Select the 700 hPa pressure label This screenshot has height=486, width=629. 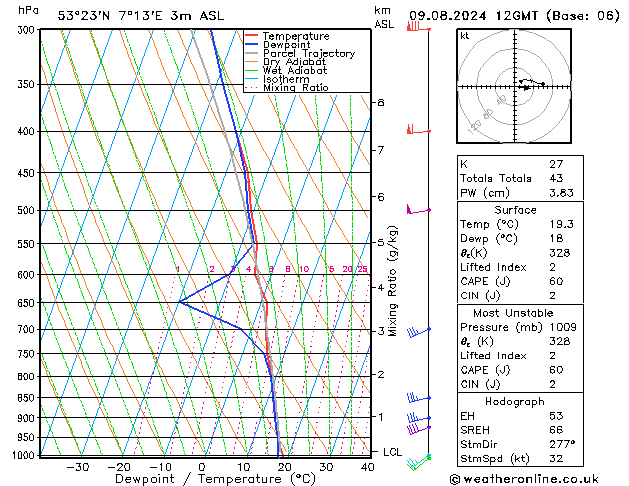click(x=28, y=329)
